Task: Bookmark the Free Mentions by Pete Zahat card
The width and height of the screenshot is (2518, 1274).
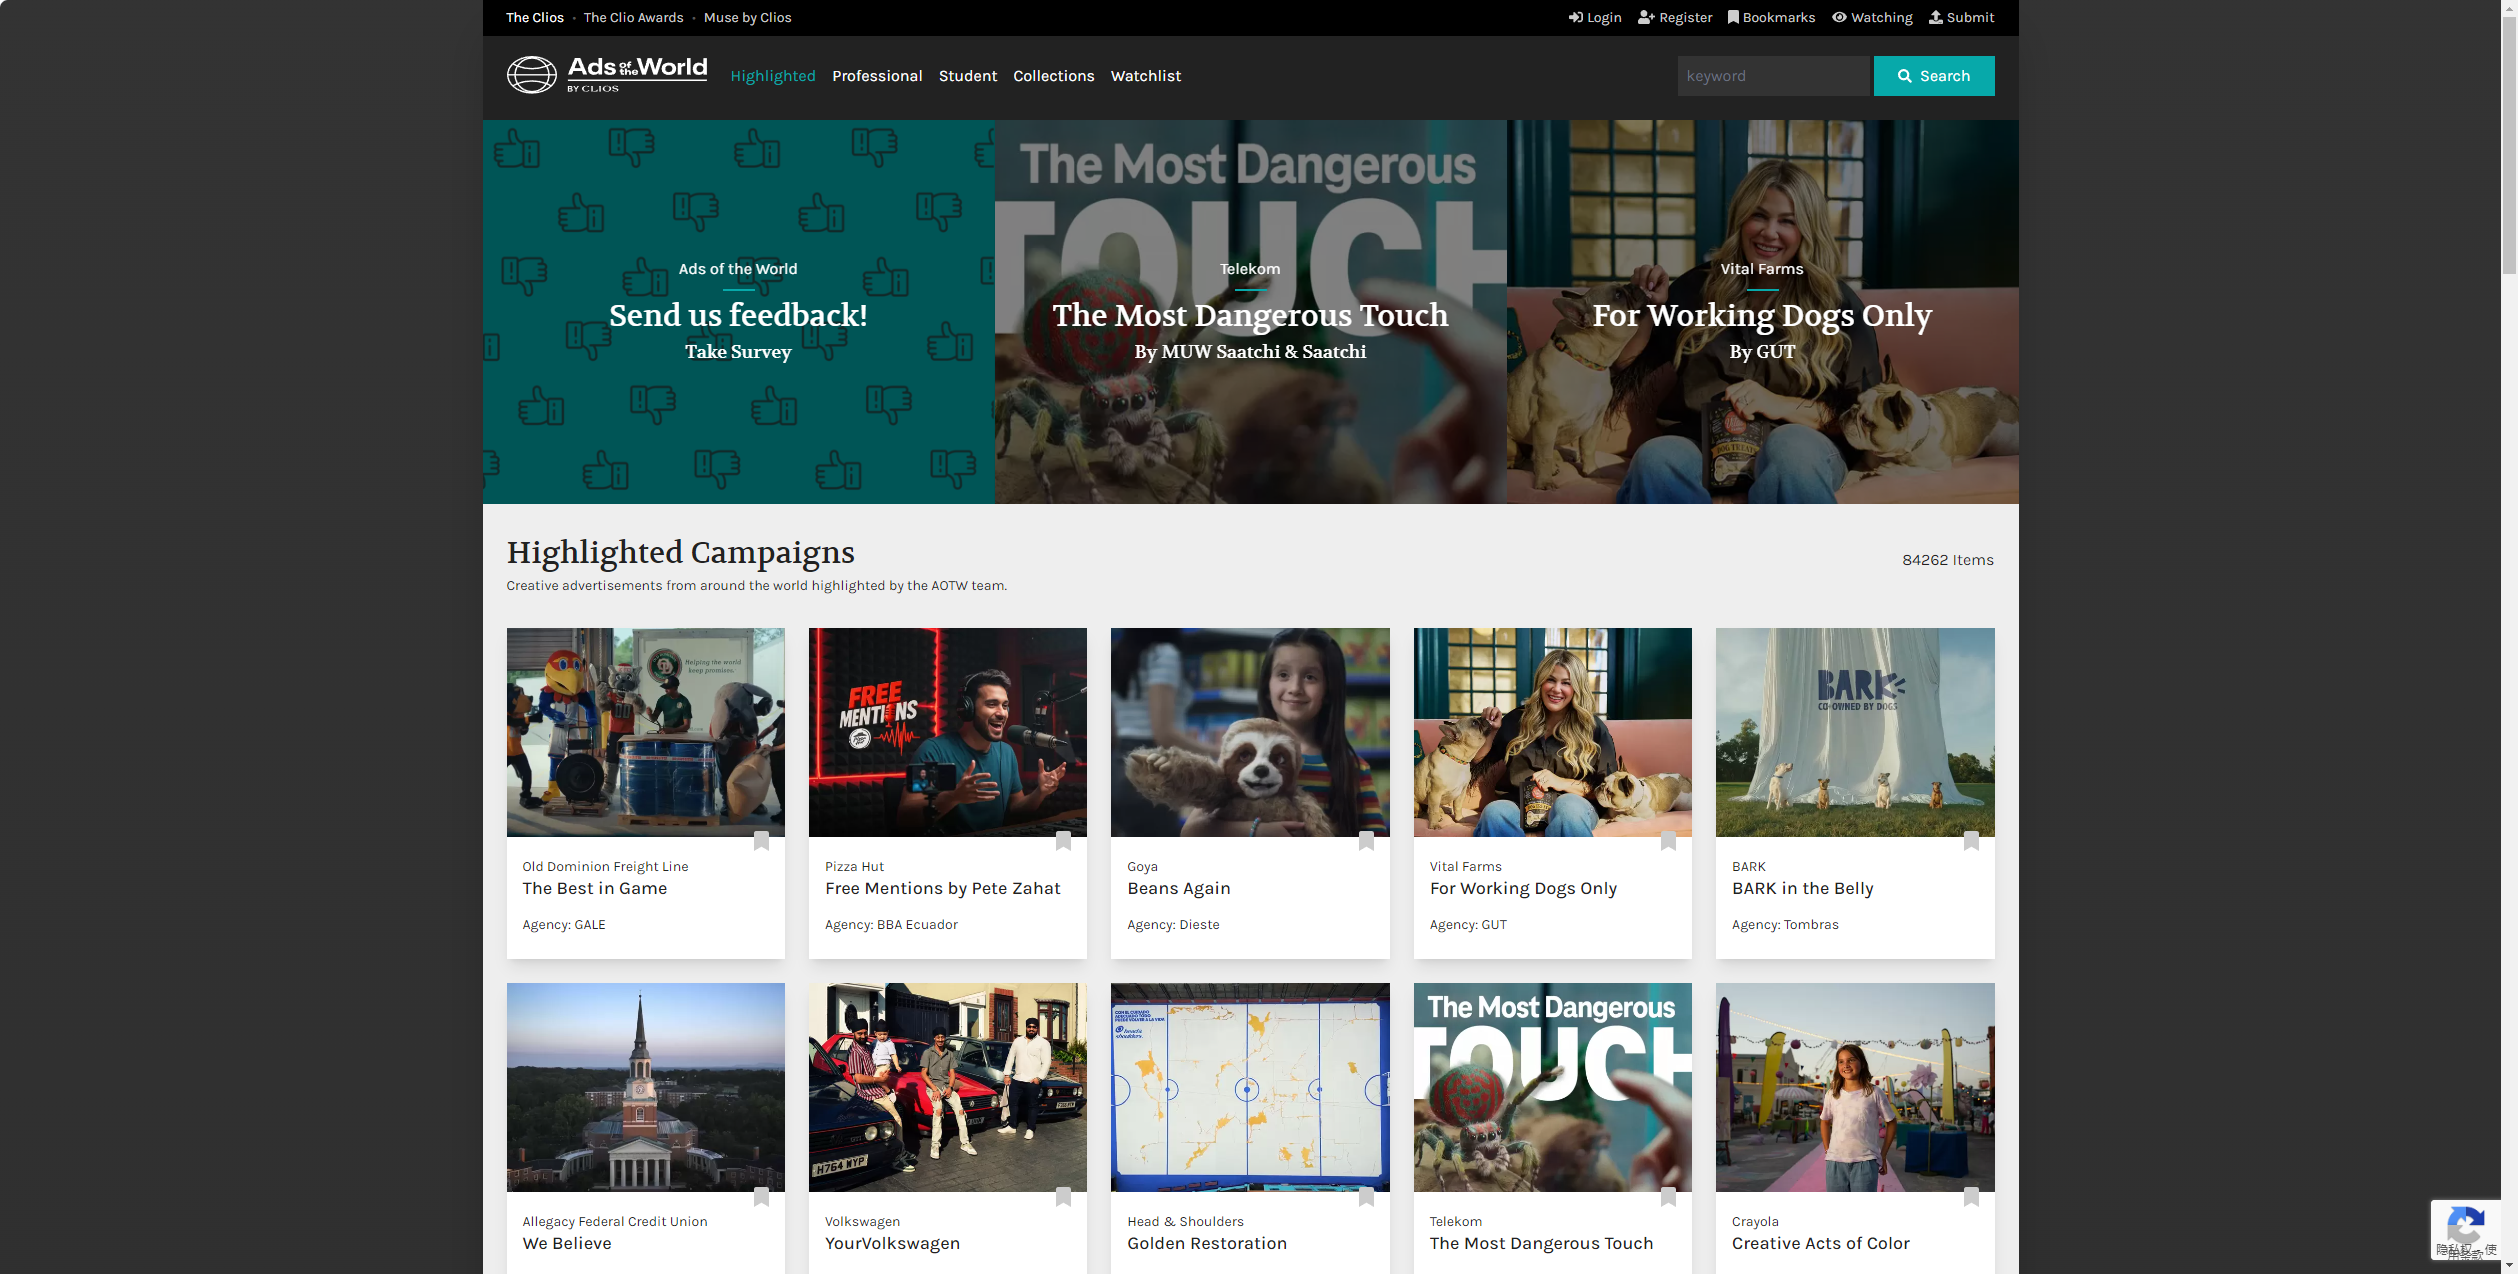Action: (x=1063, y=841)
